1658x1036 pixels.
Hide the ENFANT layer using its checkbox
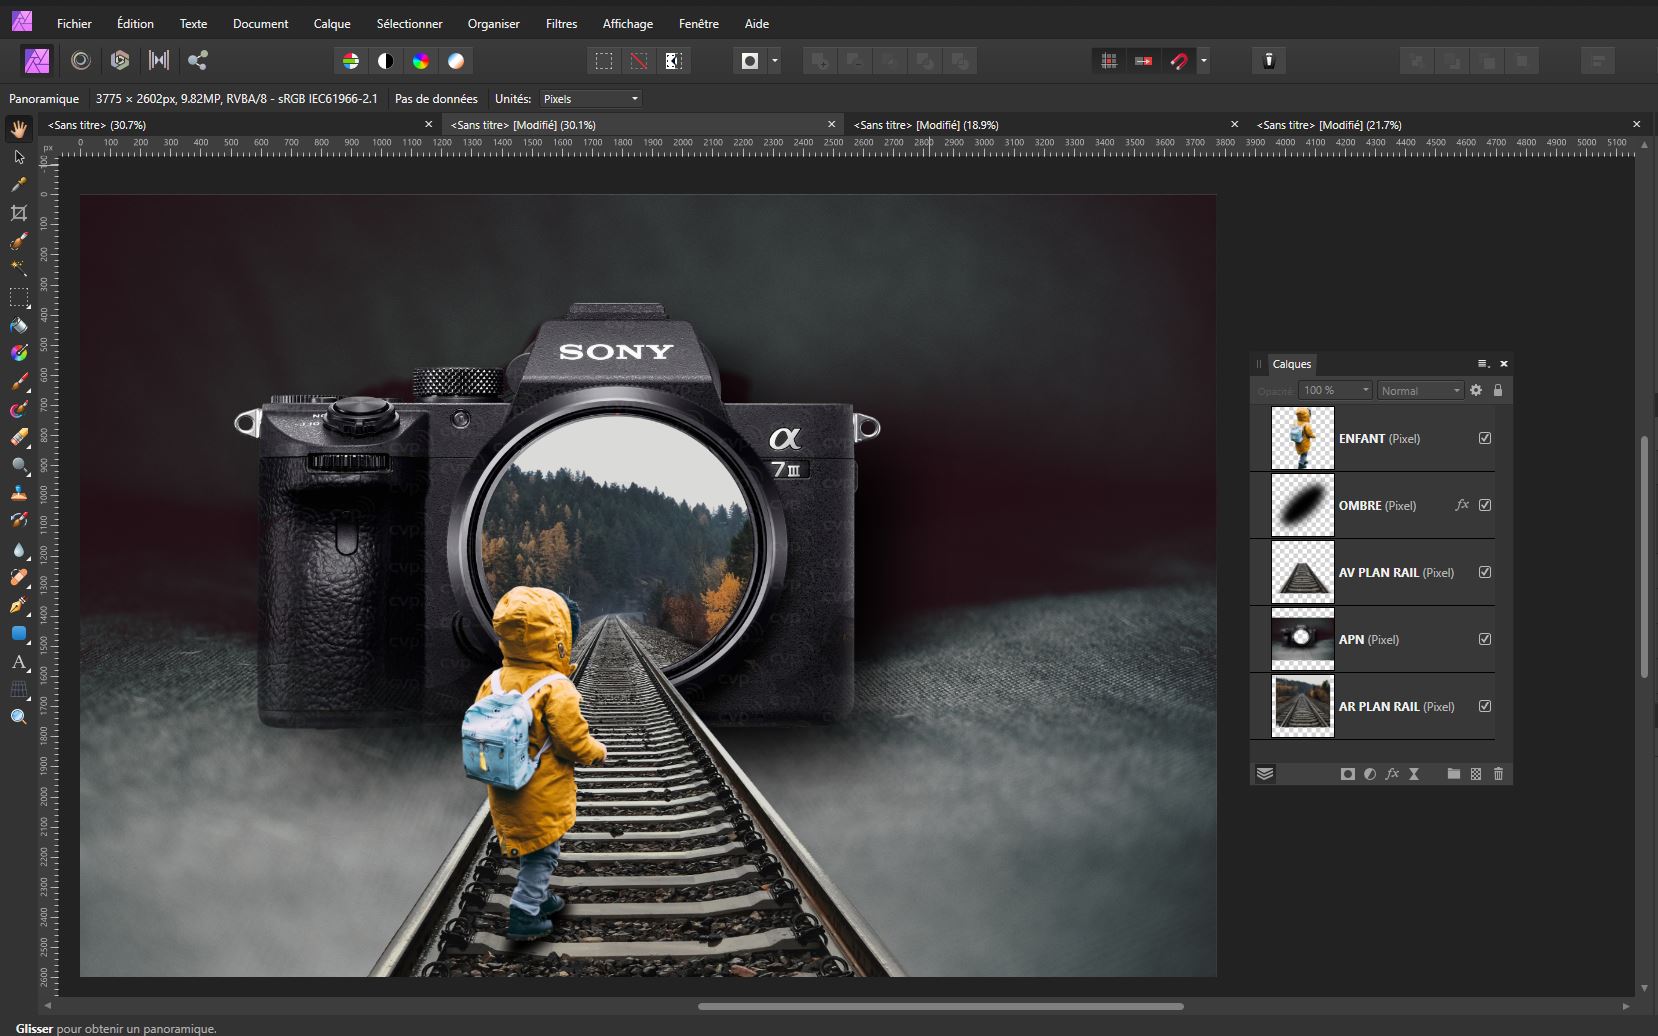click(1485, 438)
